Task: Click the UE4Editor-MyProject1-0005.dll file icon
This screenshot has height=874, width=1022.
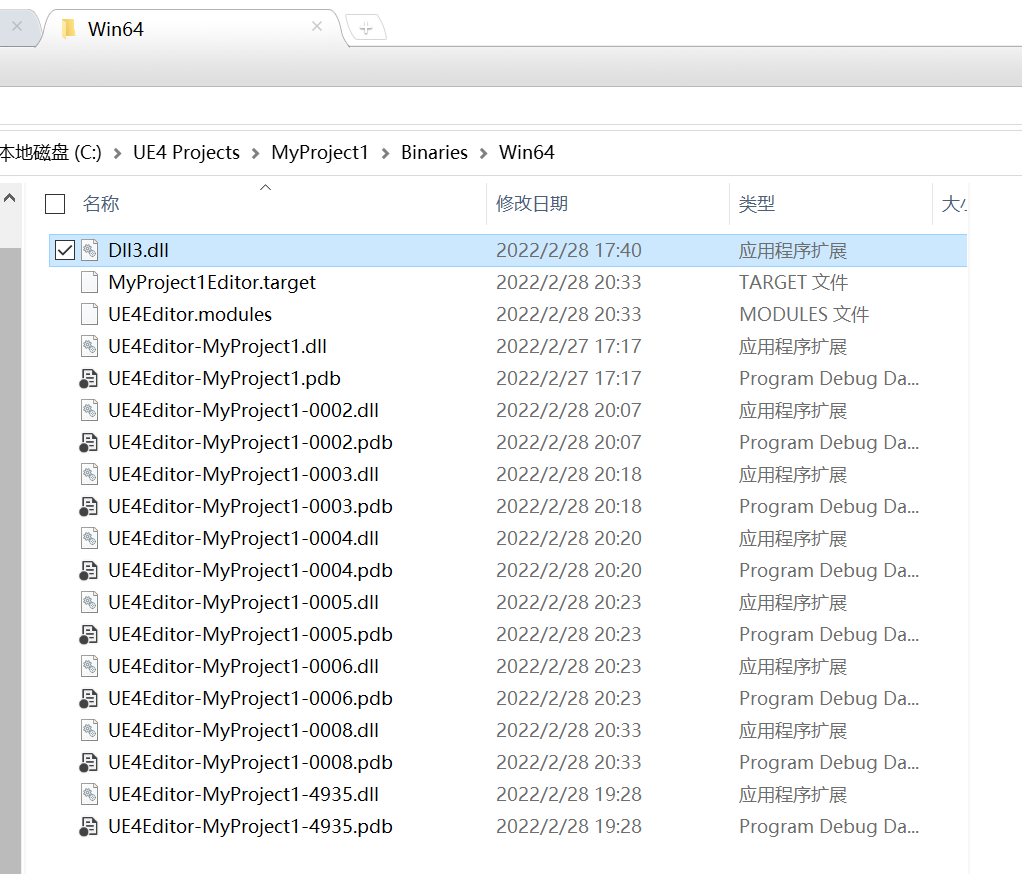Action: click(89, 602)
